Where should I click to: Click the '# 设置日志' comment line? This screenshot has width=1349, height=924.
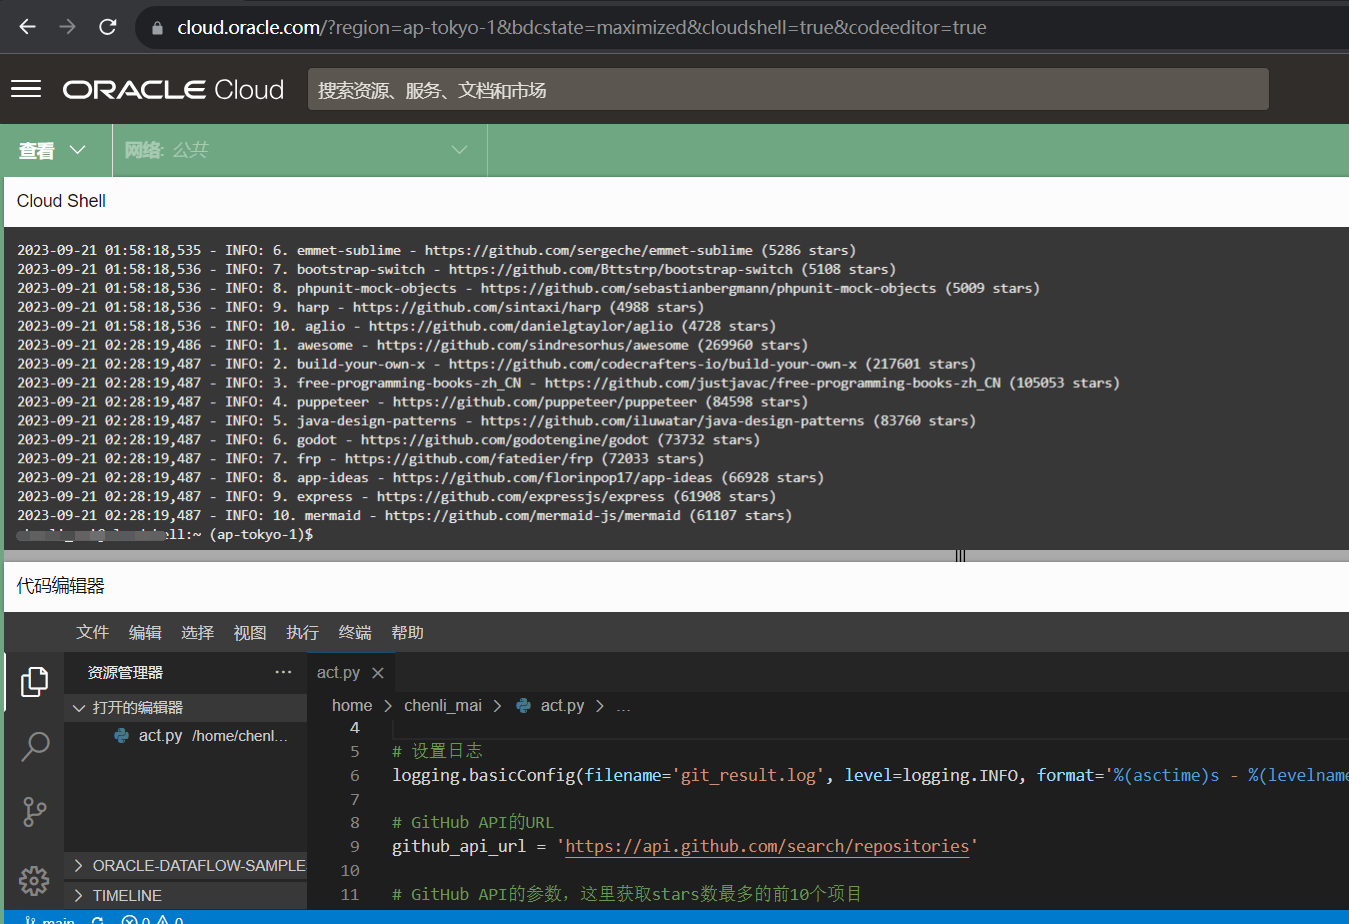click(437, 751)
